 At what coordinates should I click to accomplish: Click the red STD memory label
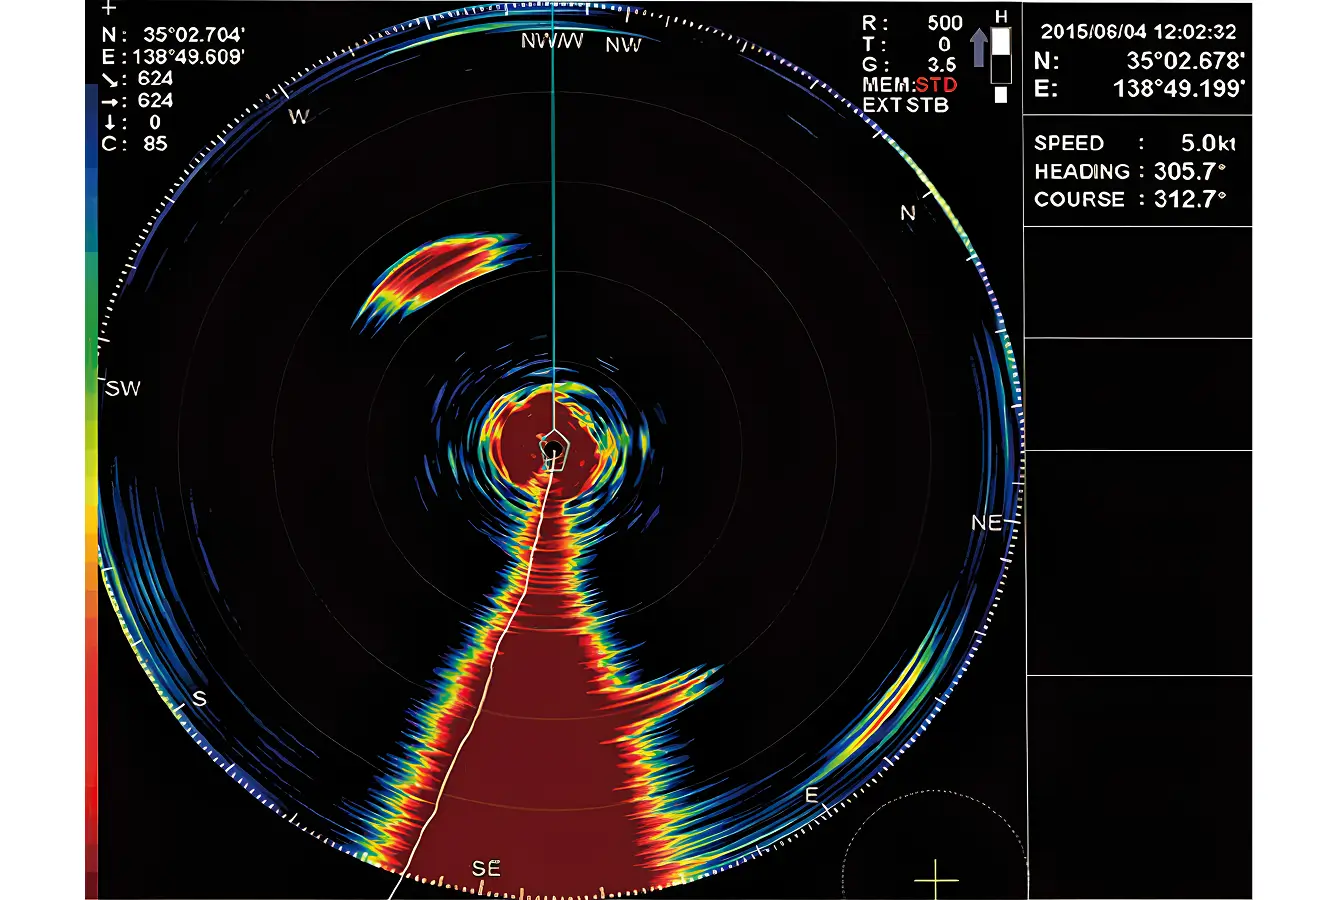(936, 86)
